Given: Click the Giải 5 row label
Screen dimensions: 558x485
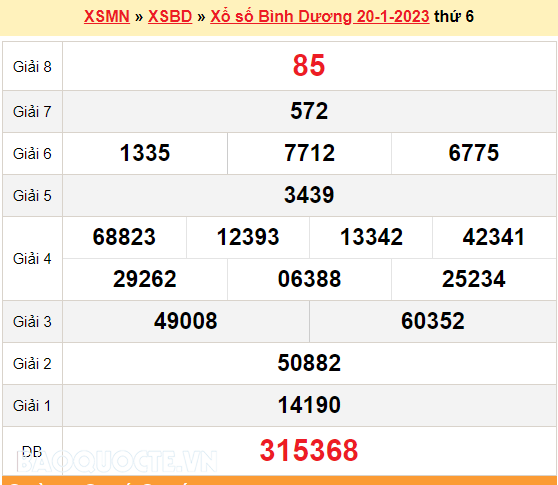Looking at the screenshot, I should [32, 196].
